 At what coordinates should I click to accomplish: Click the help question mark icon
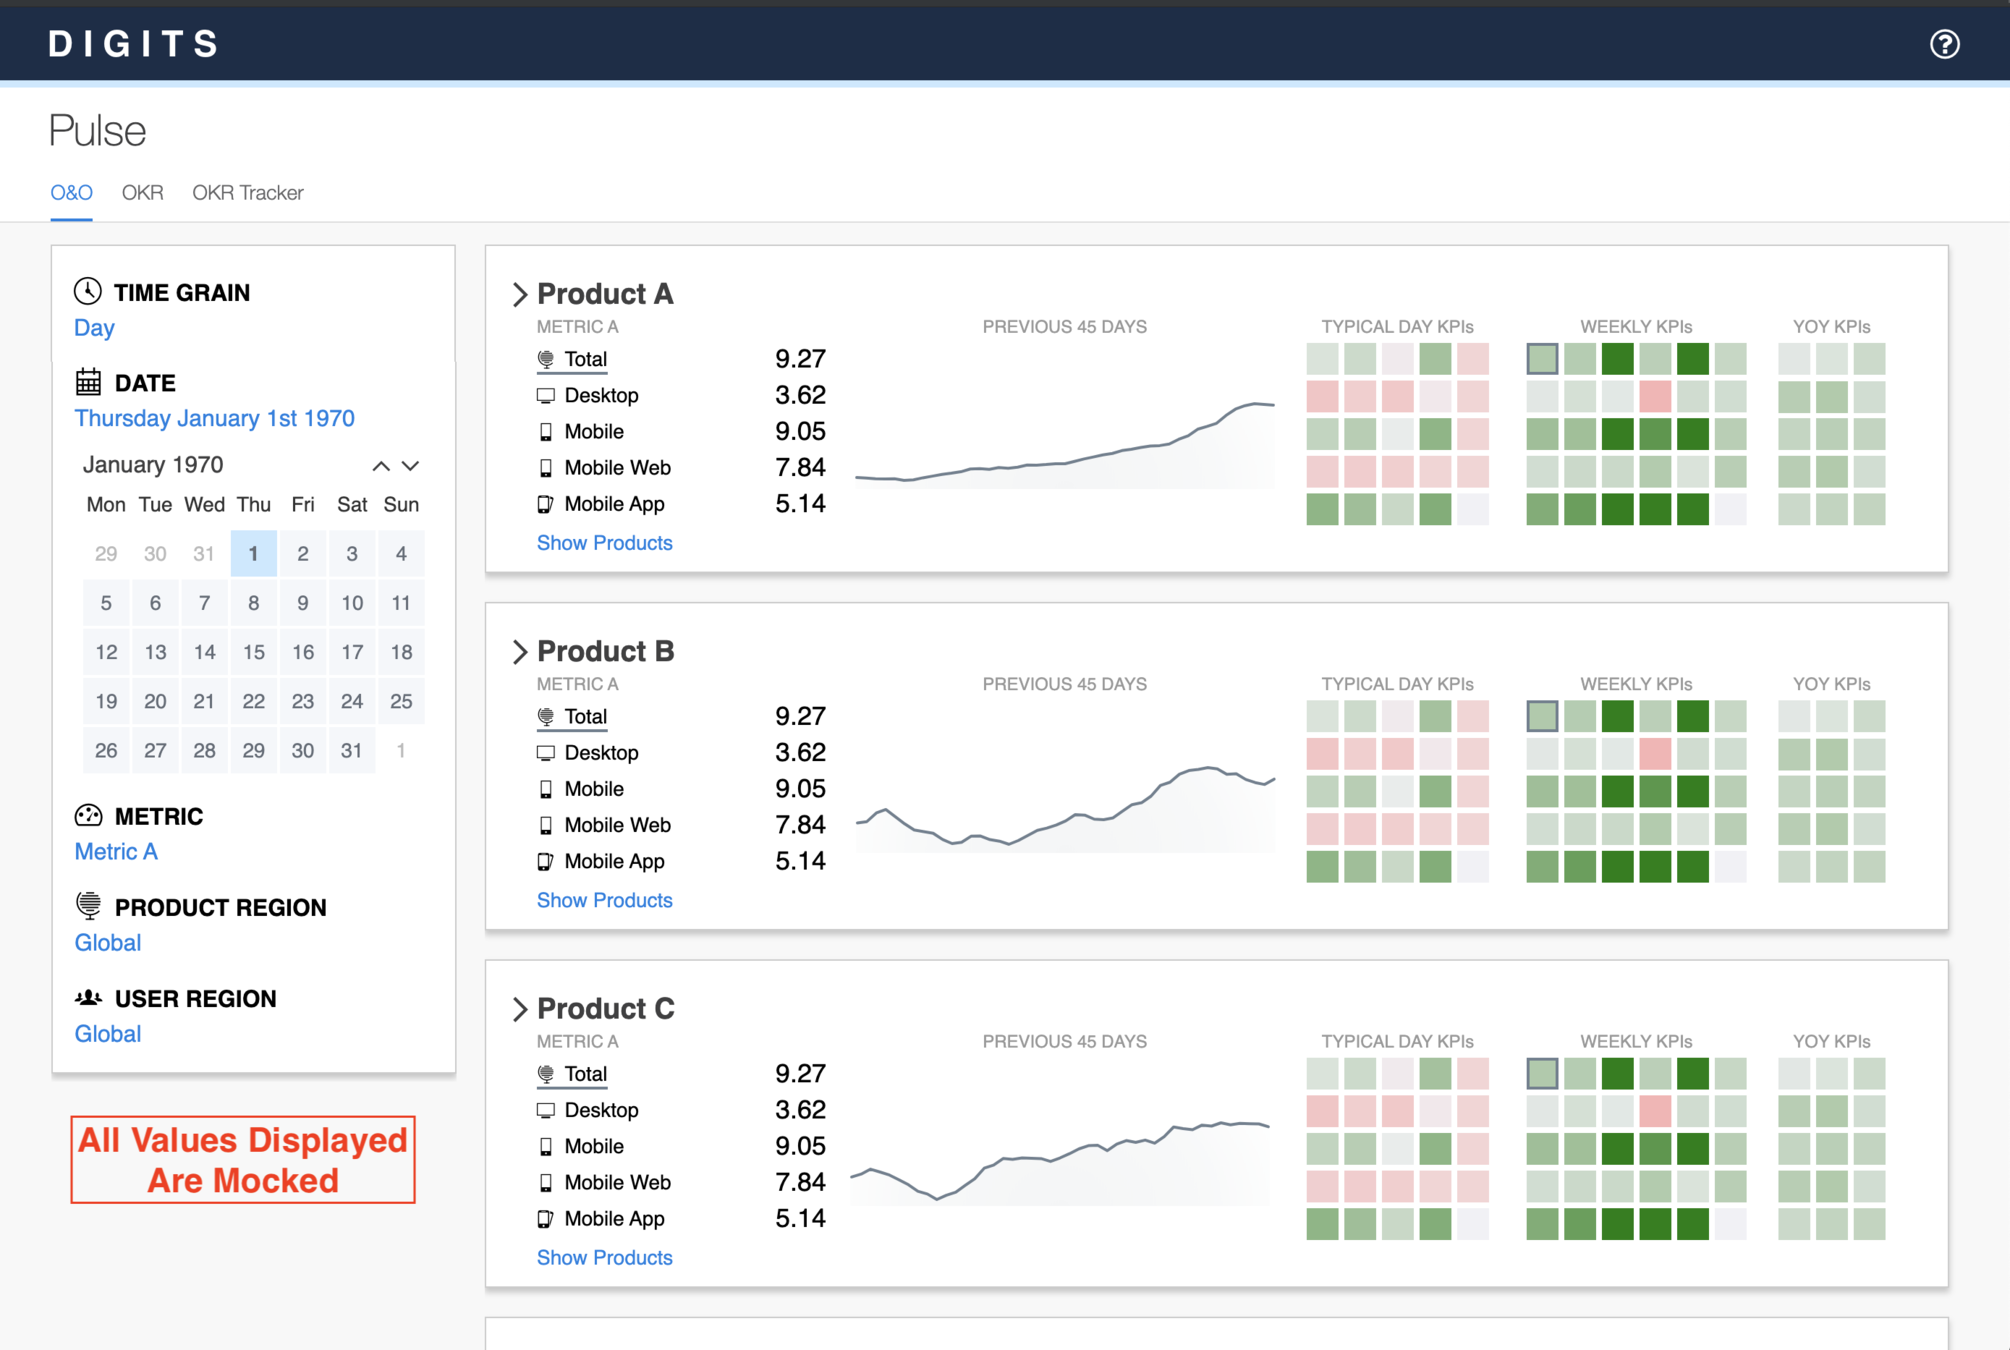[1944, 44]
